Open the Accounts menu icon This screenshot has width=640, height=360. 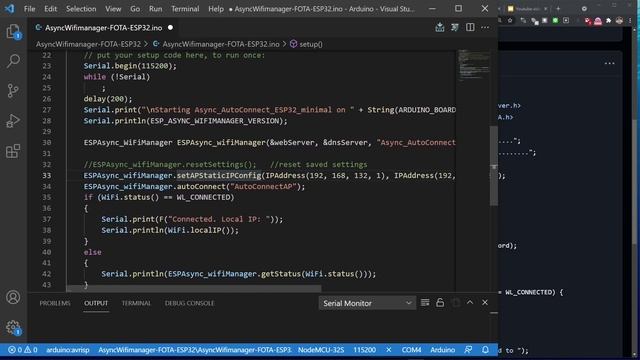pyautogui.click(x=13, y=297)
